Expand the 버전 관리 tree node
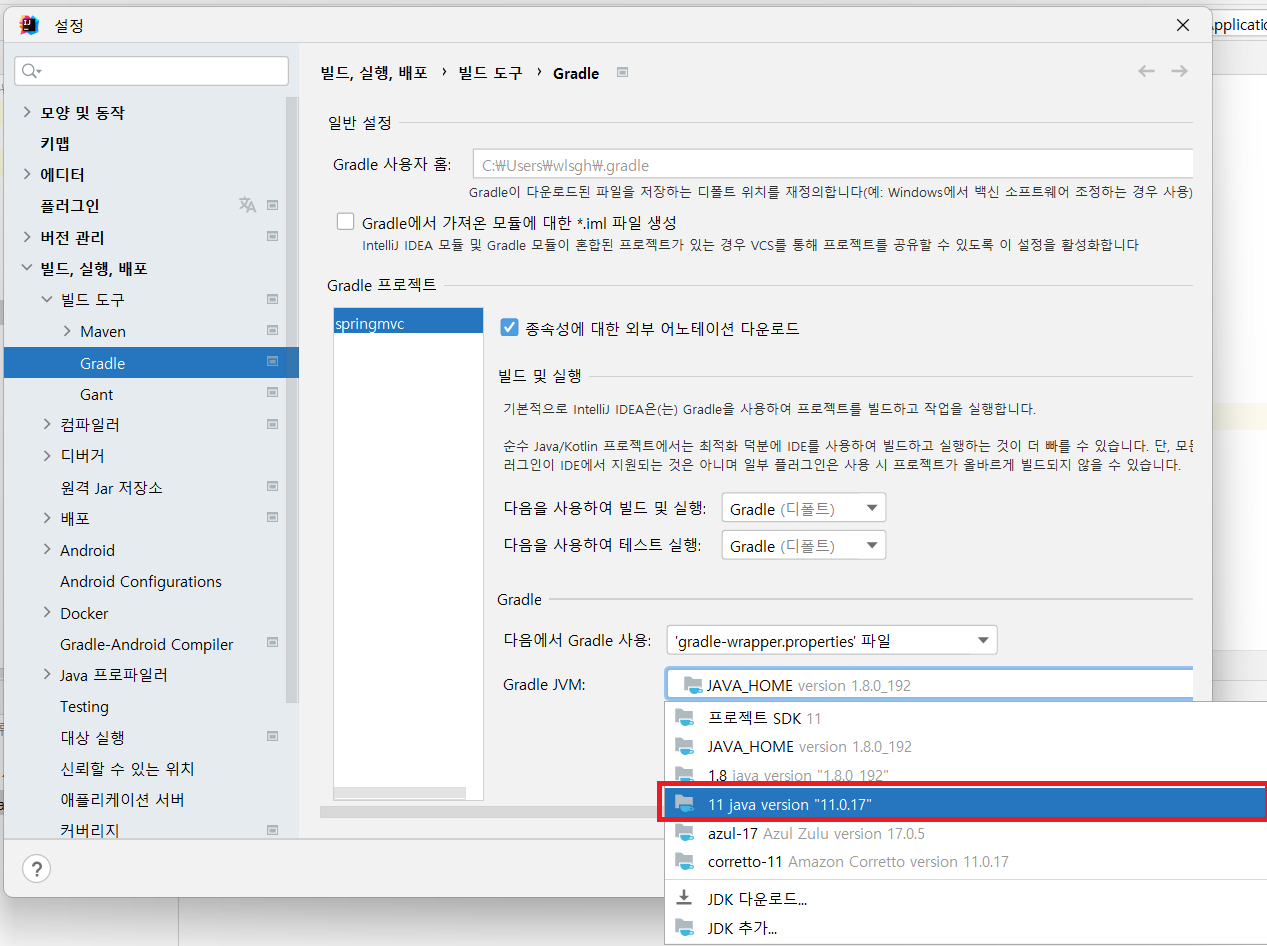 click(27, 237)
